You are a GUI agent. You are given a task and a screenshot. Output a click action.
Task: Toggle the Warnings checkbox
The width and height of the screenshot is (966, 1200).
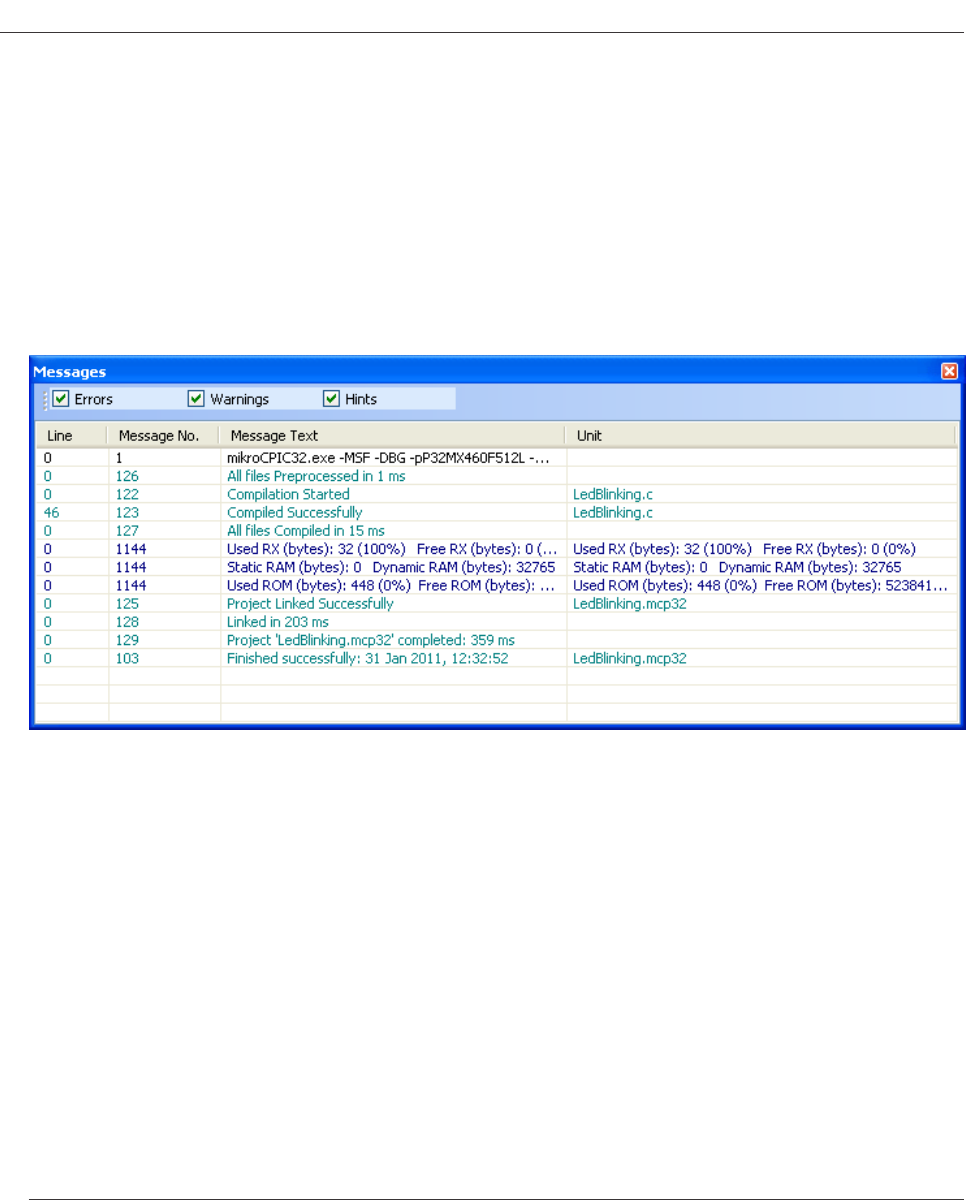click(x=196, y=399)
